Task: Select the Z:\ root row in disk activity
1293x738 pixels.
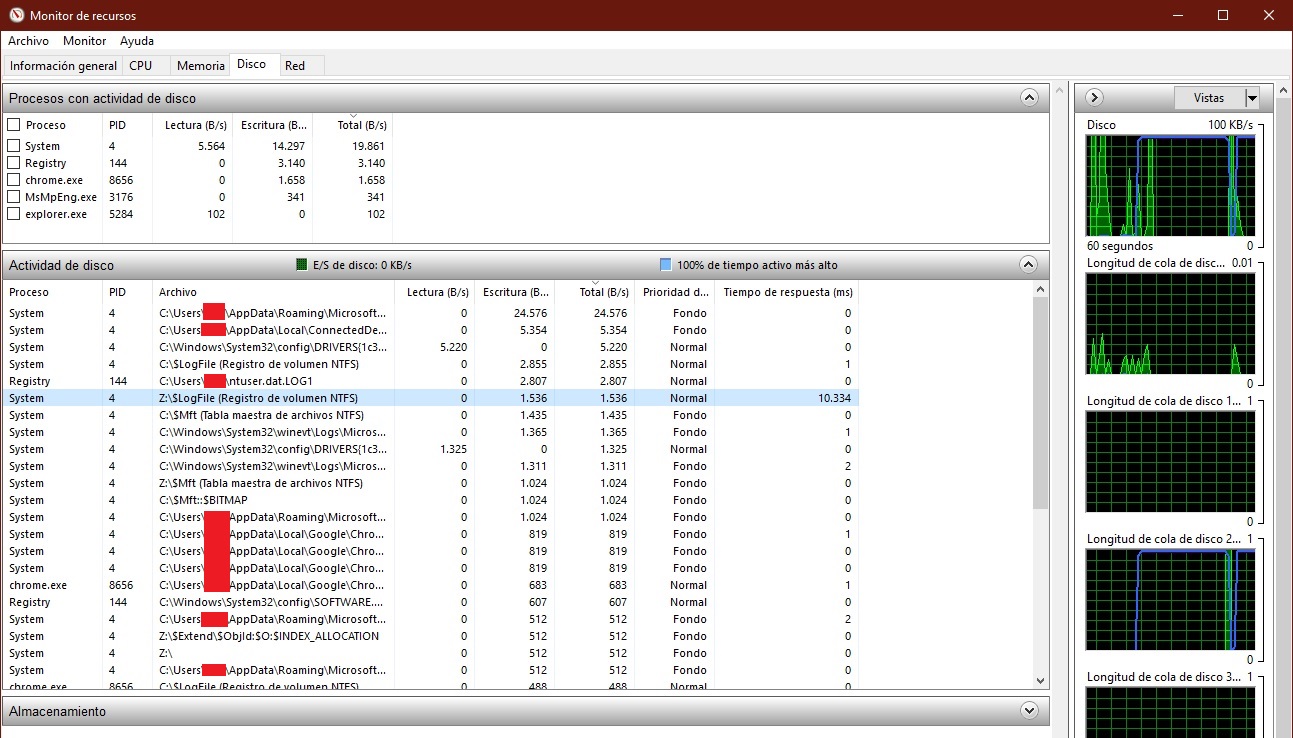Action: [x=430, y=653]
